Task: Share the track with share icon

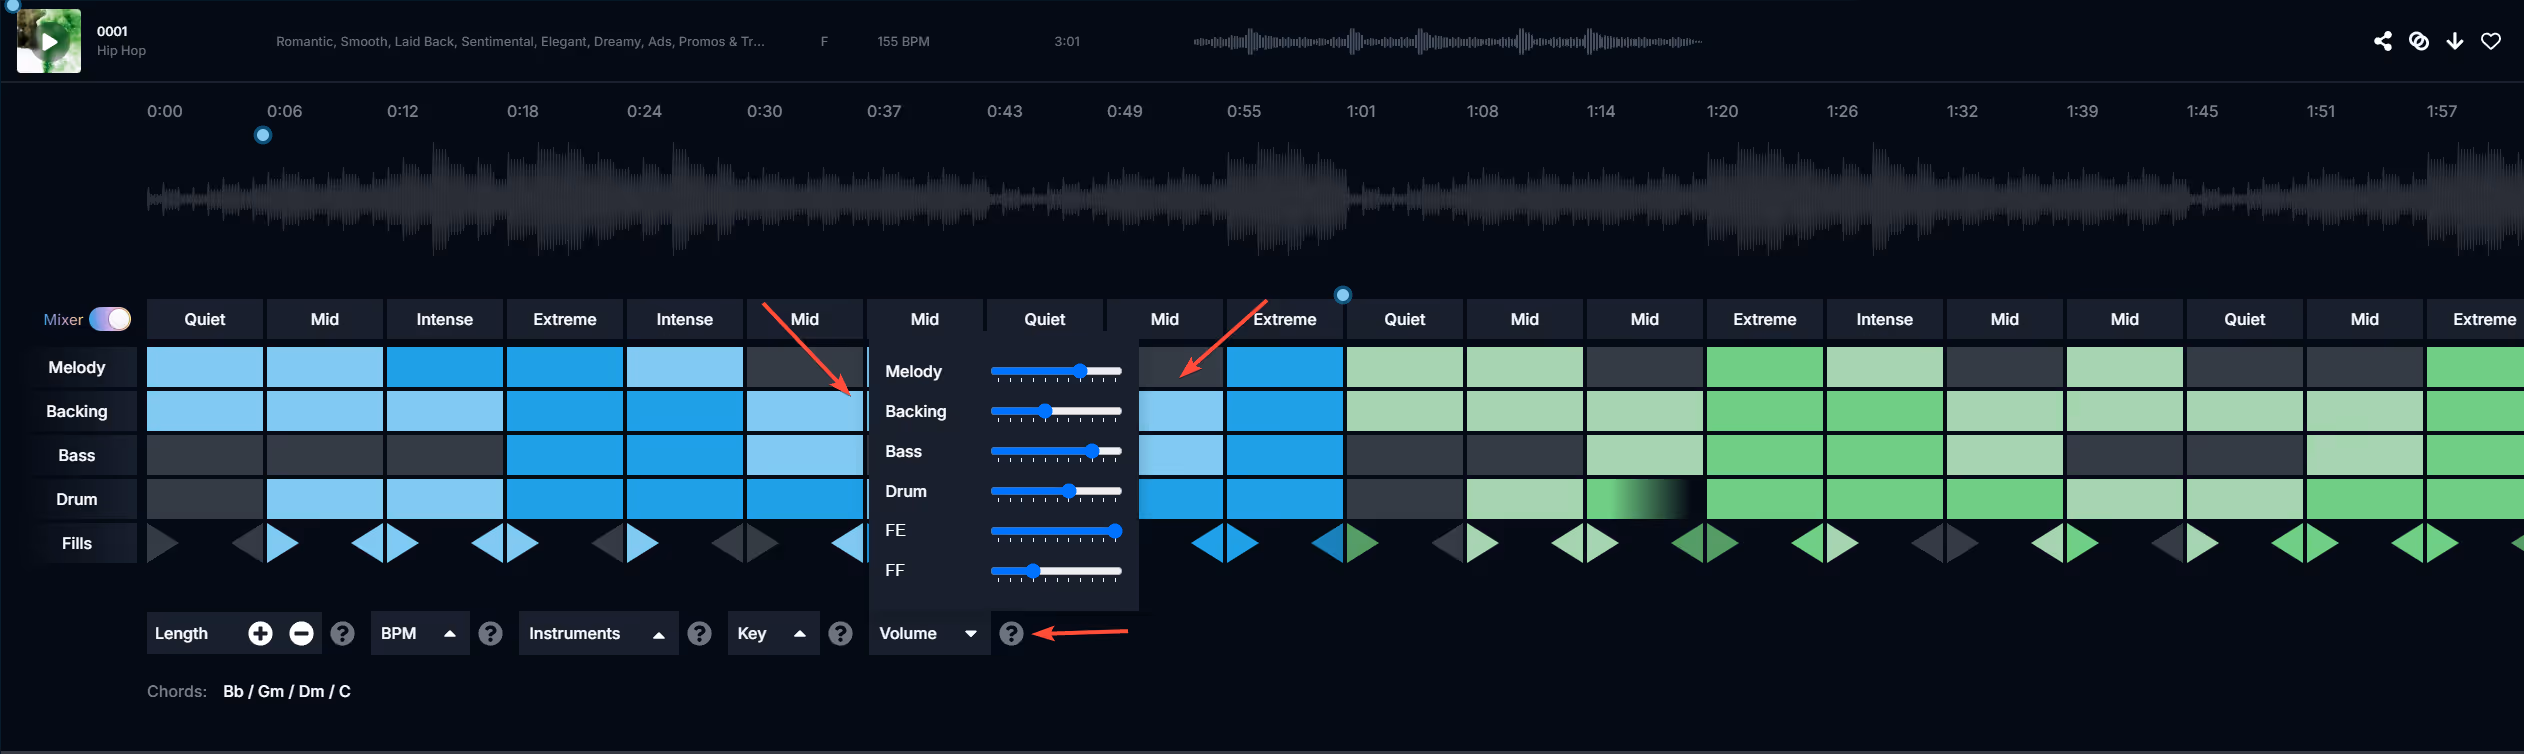Action: (x=2383, y=41)
